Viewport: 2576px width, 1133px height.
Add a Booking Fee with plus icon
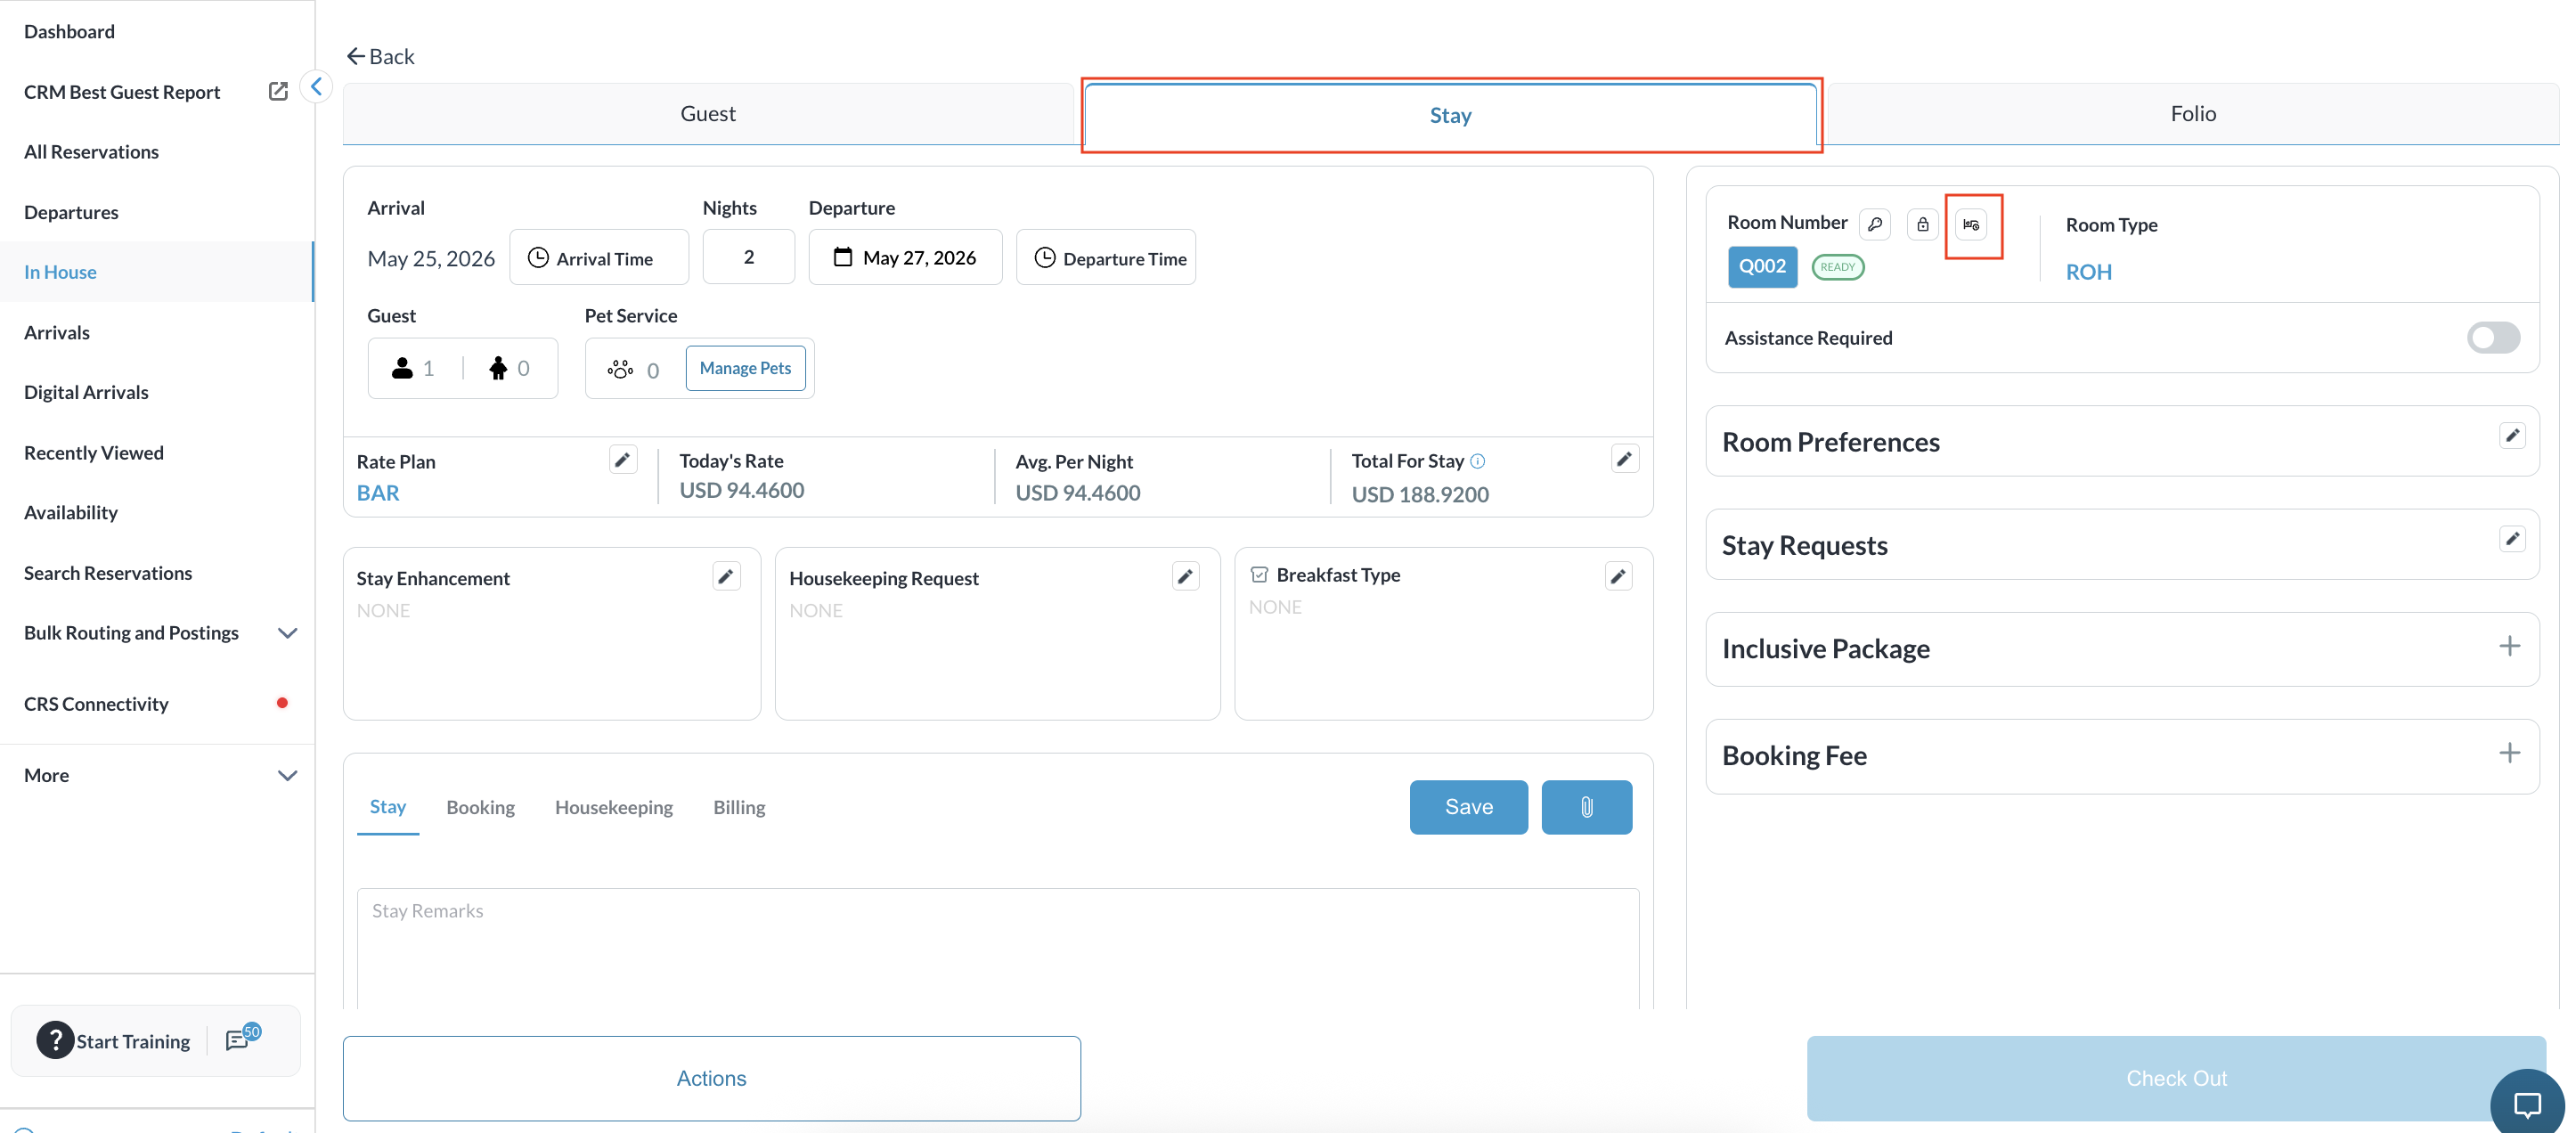tap(2509, 753)
